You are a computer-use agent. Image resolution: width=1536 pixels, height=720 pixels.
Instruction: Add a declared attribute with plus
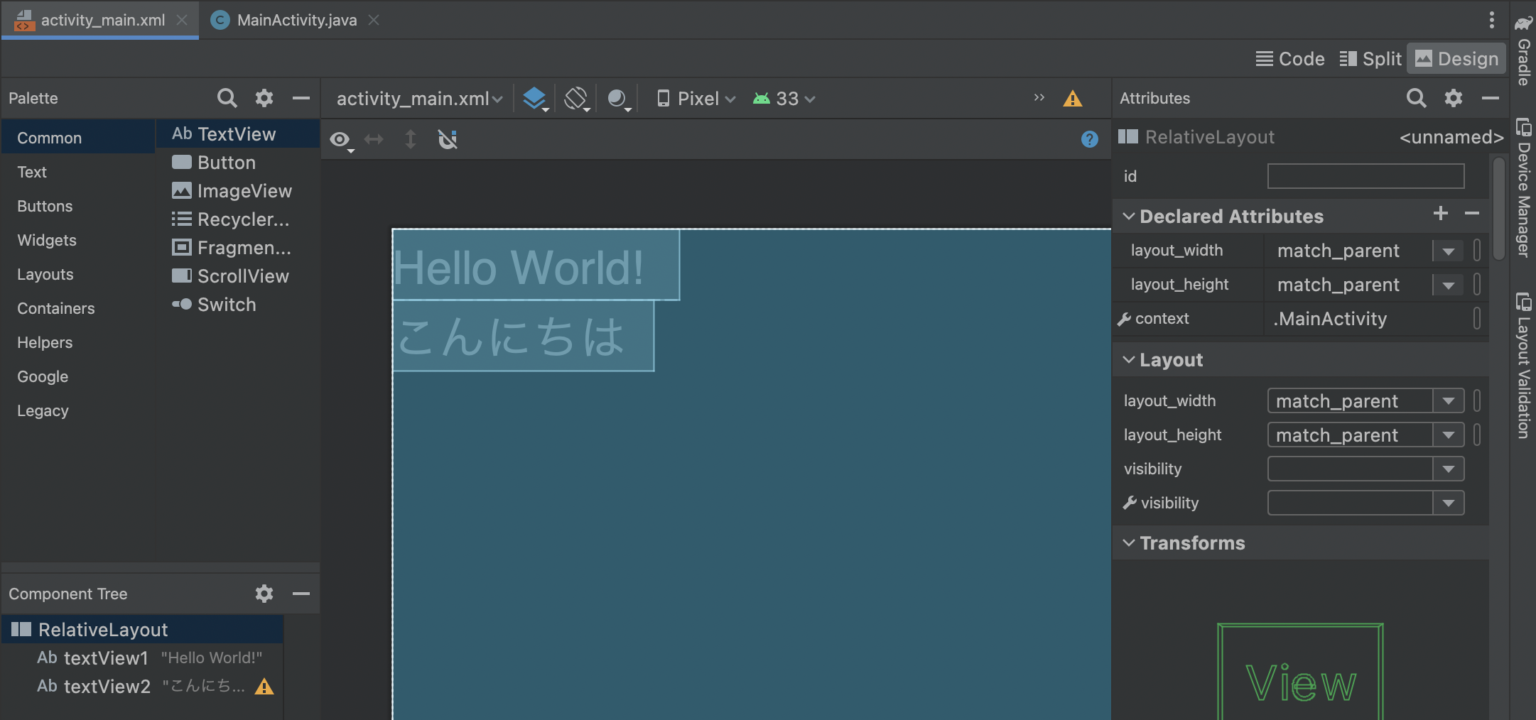click(1440, 213)
